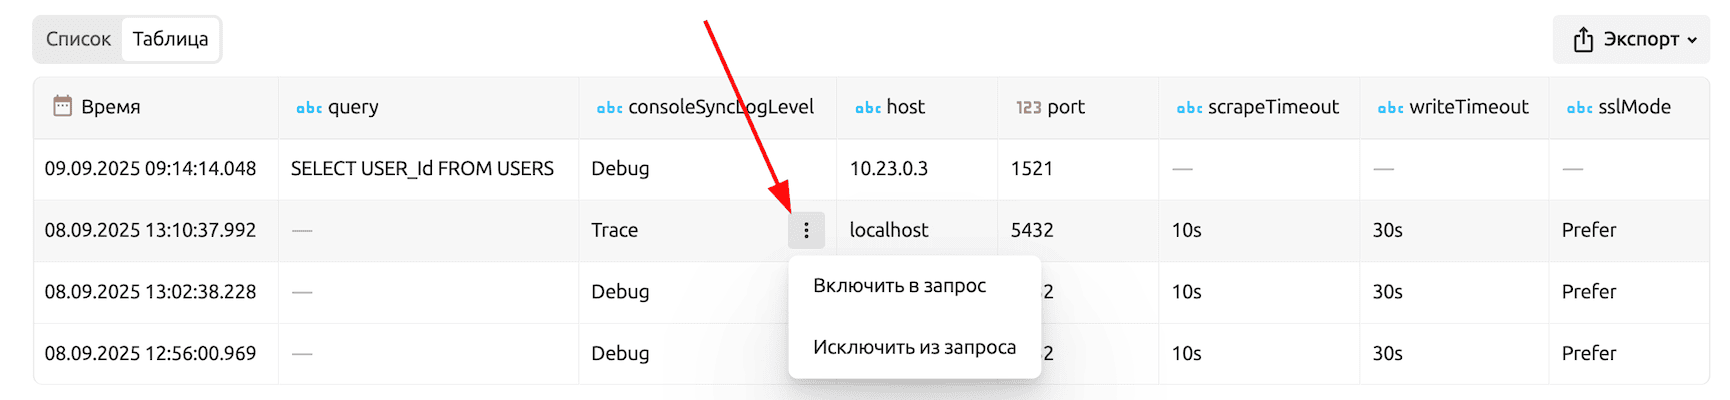Click the 08.09.2025 12:56:00.969 timestamp cell
The width and height of the screenshot is (1730, 400).
pyautogui.click(x=150, y=354)
